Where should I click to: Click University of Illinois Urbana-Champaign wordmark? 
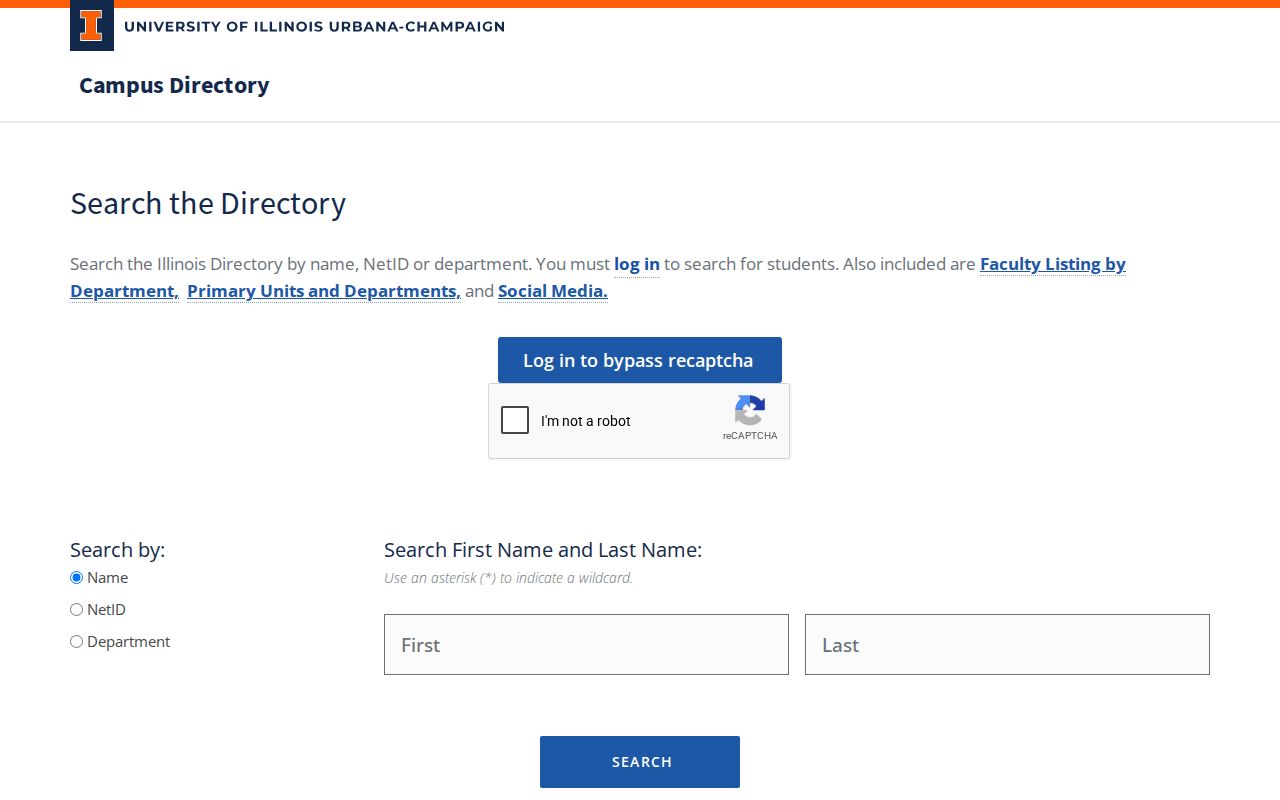coord(315,27)
